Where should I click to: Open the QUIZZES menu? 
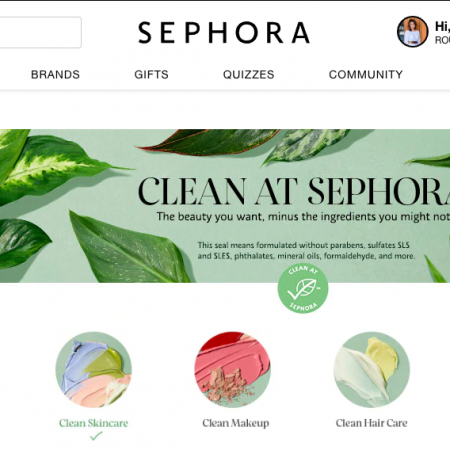(249, 74)
